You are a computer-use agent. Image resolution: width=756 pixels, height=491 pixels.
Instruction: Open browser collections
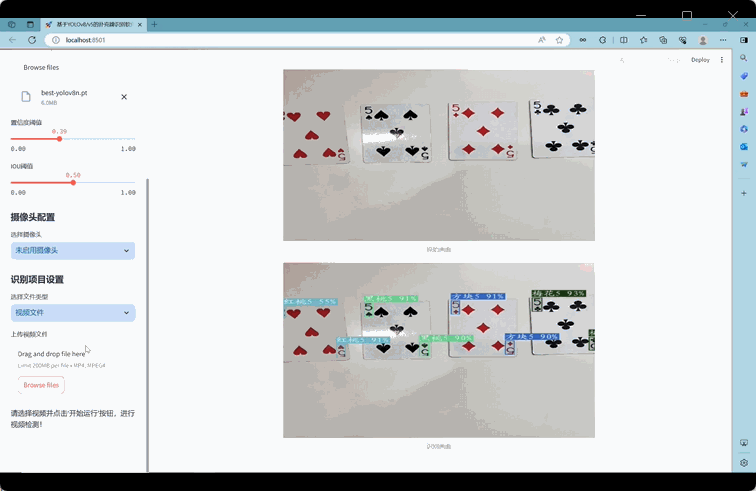(x=663, y=40)
